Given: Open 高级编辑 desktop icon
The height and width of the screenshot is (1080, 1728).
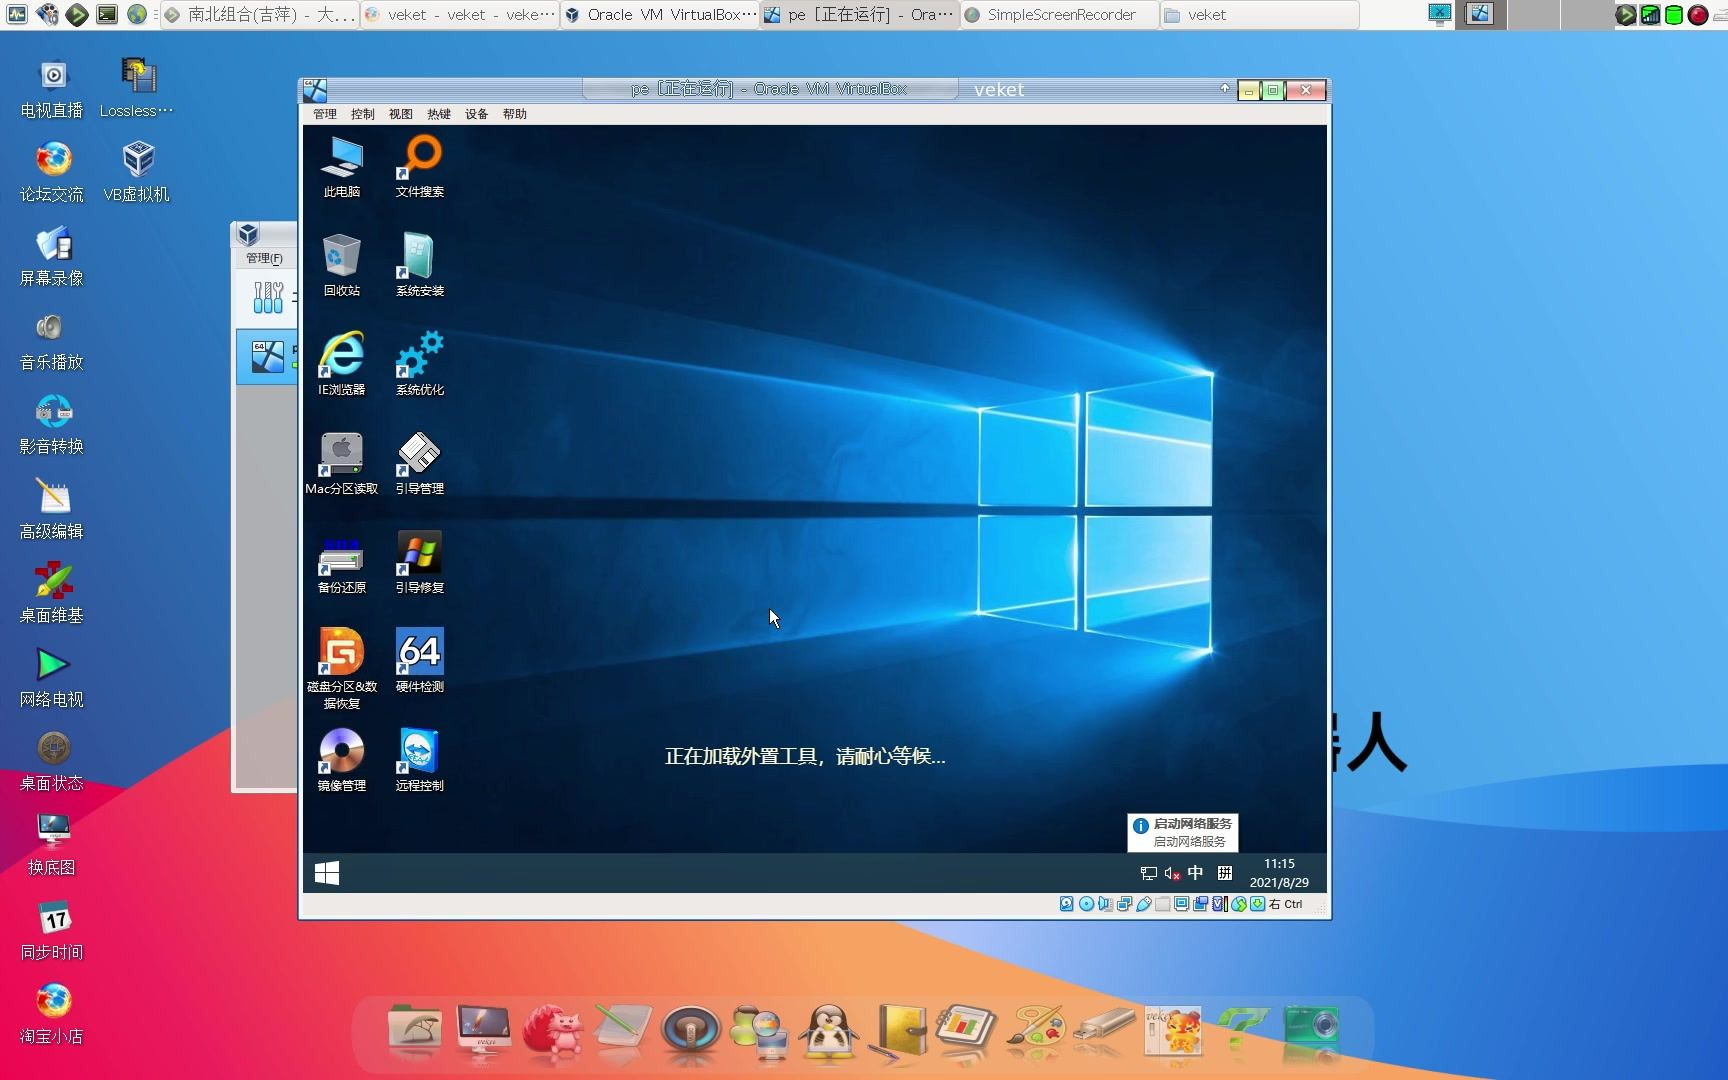Looking at the screenshot, I should point(52,509).
